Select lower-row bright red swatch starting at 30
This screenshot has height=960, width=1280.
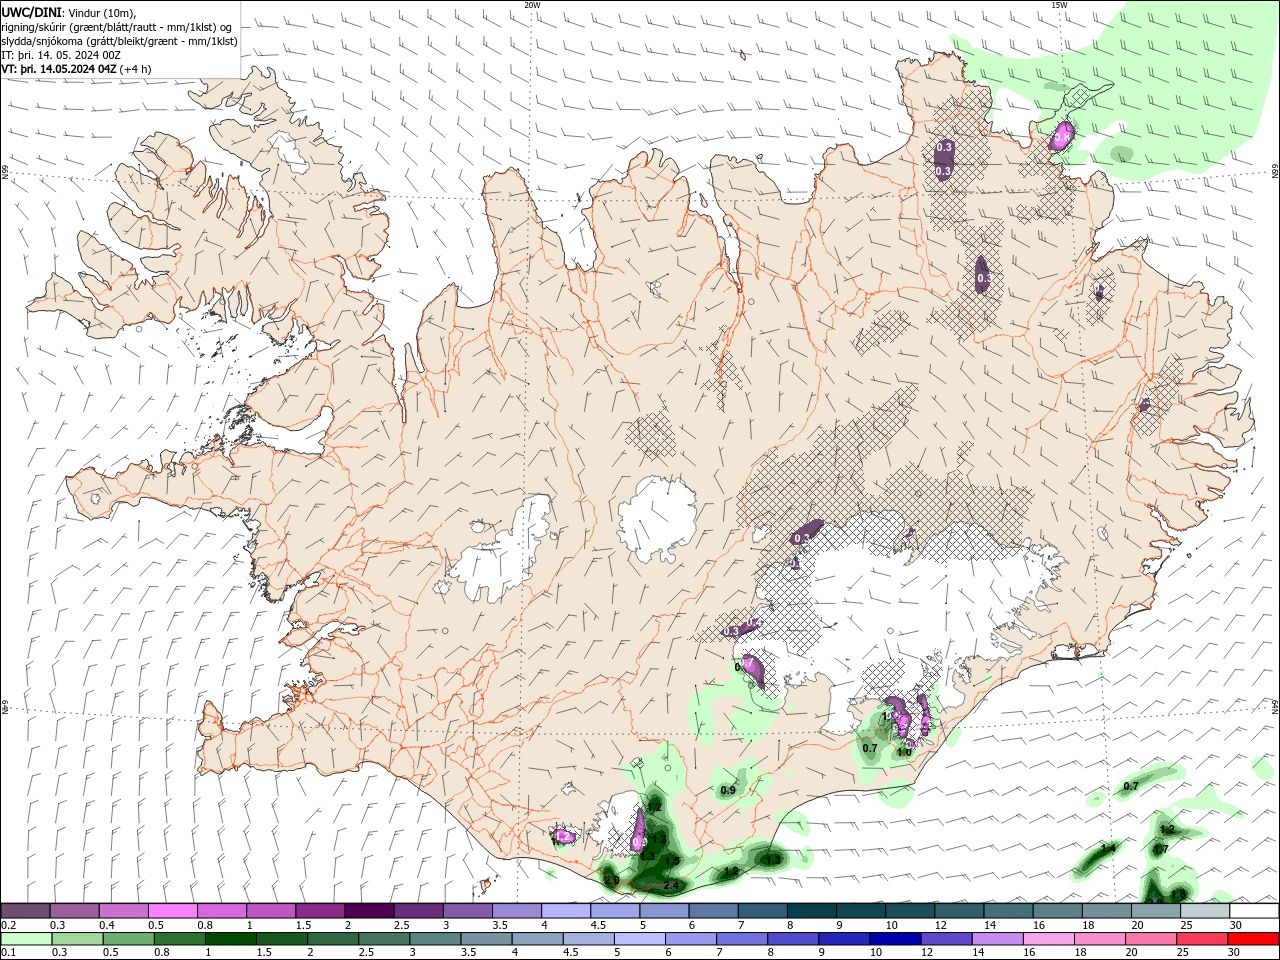[1254, 939]
